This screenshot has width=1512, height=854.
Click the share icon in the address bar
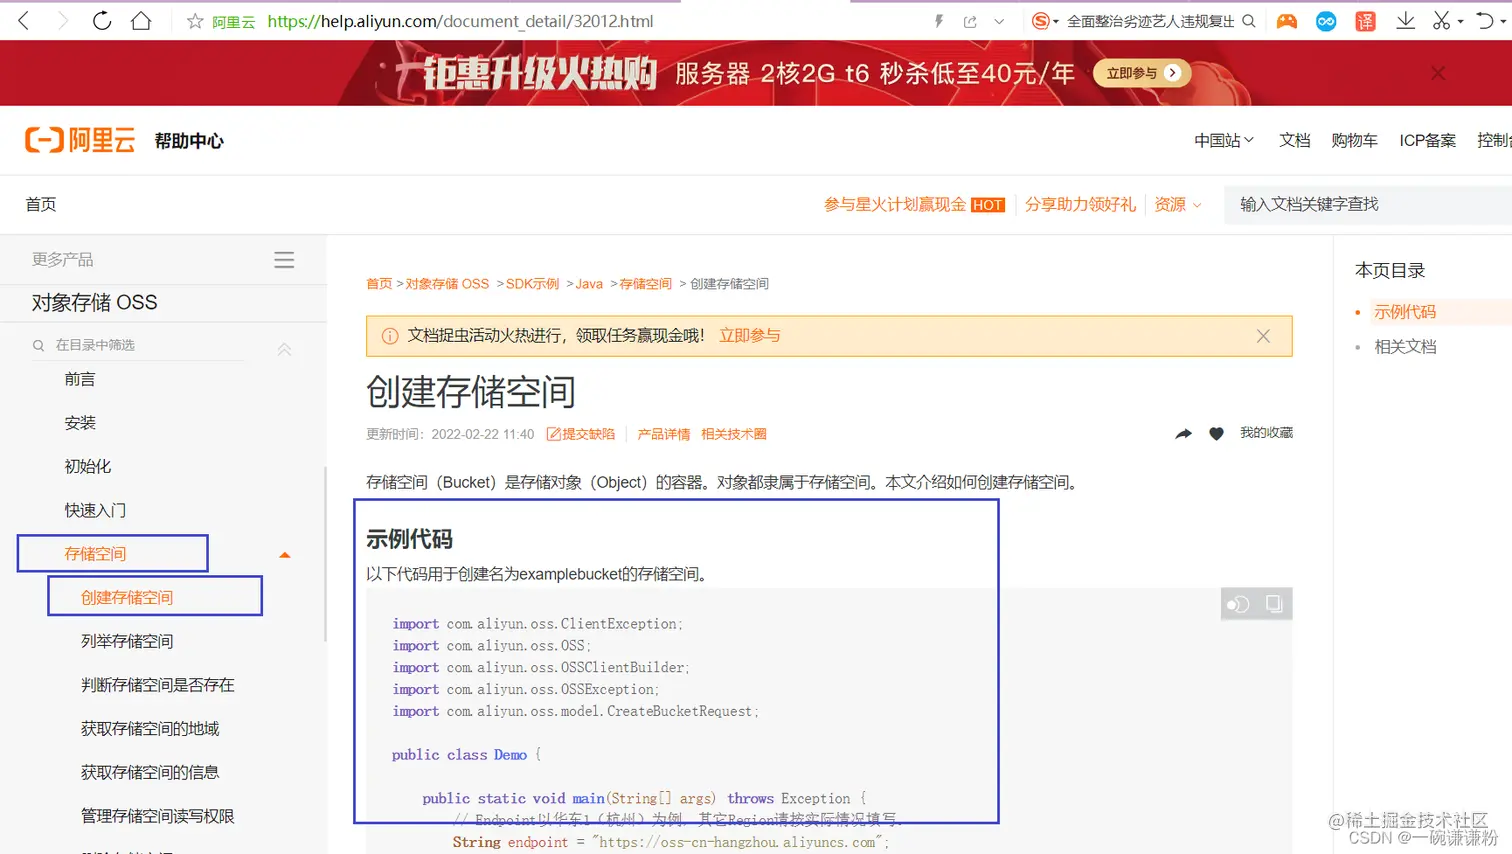click(970, 21)
